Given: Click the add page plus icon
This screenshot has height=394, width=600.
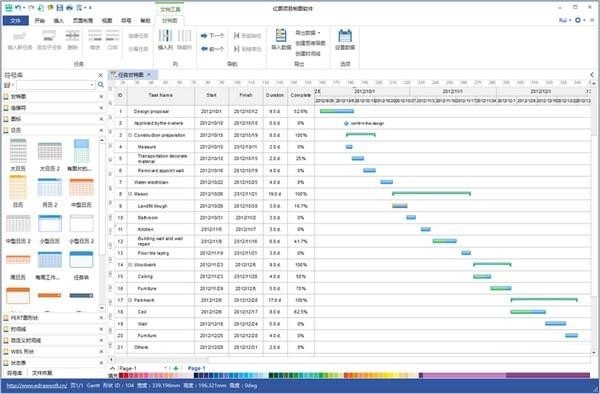Looking at the screenshot, I should (x=176, y=368).
